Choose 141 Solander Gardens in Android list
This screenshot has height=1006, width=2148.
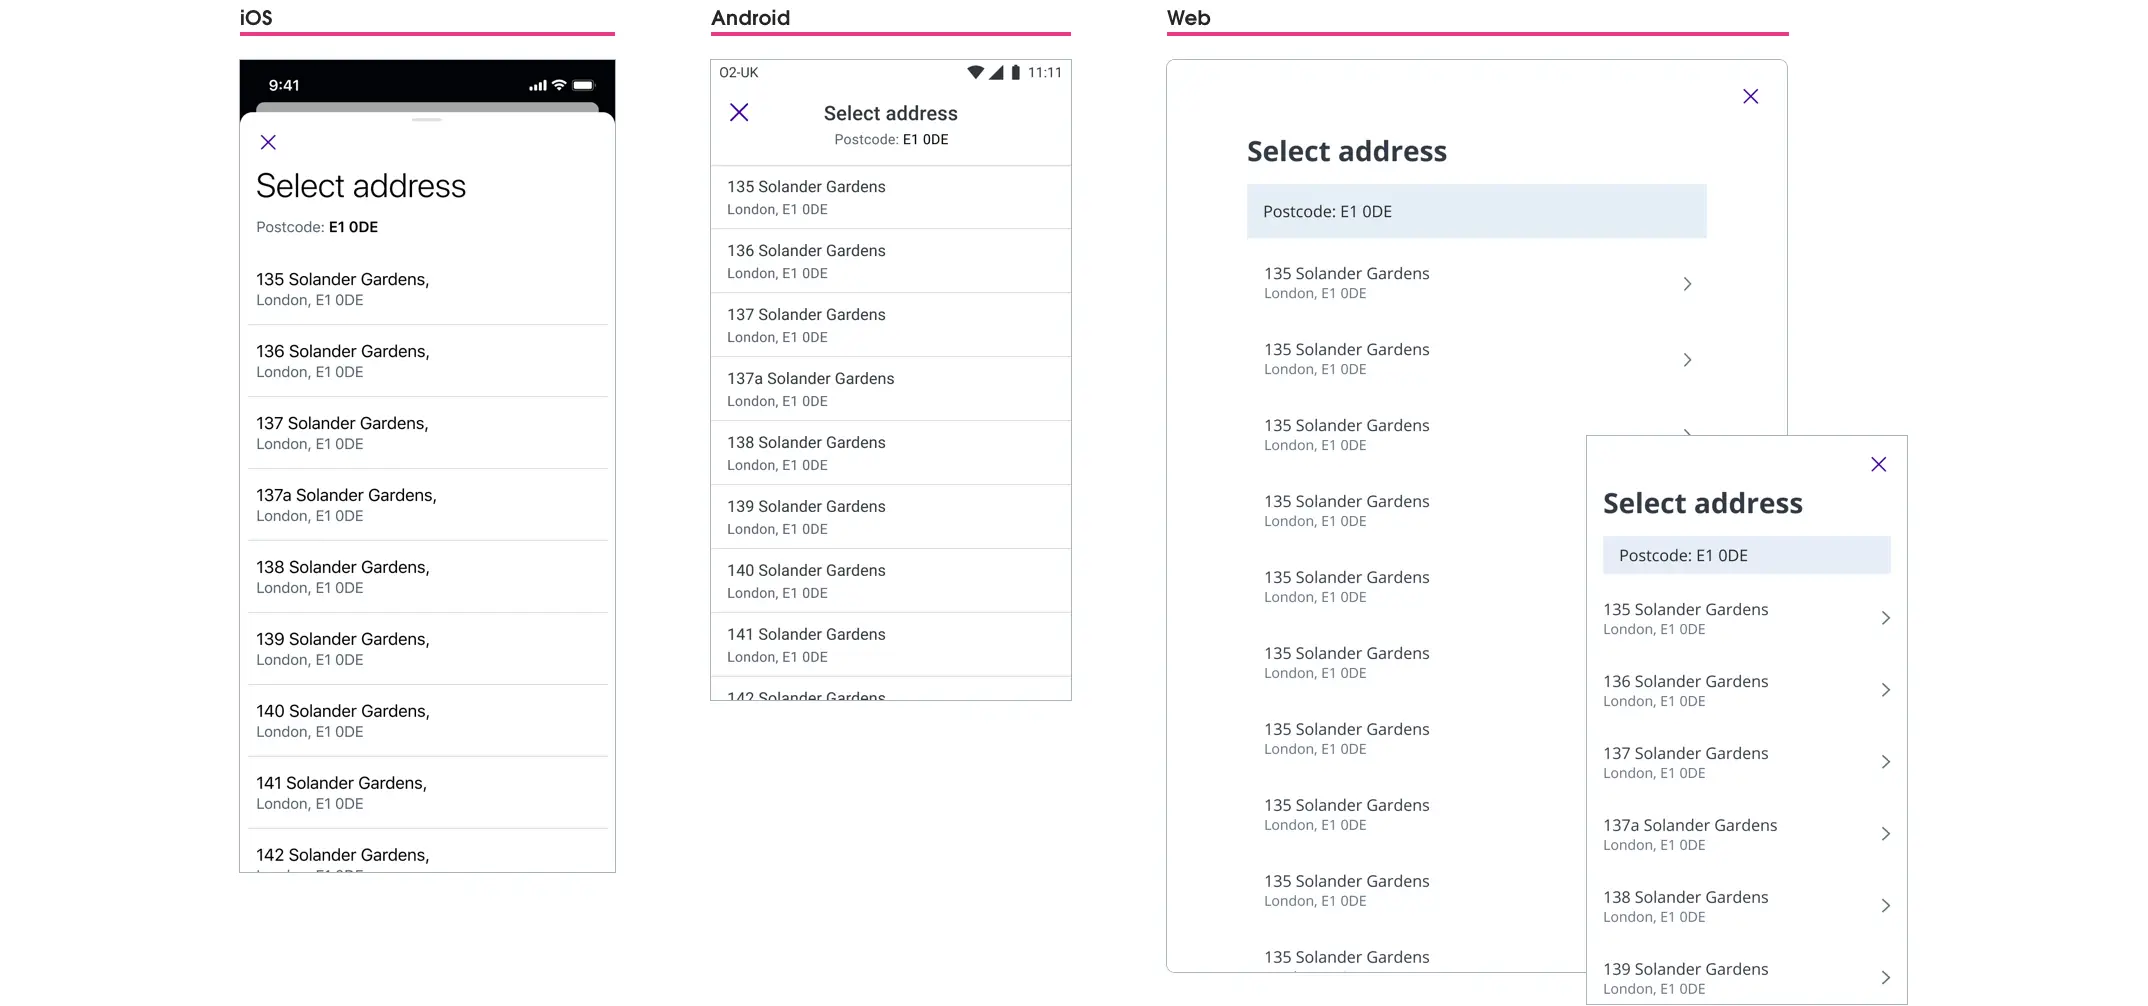[806, 644]
